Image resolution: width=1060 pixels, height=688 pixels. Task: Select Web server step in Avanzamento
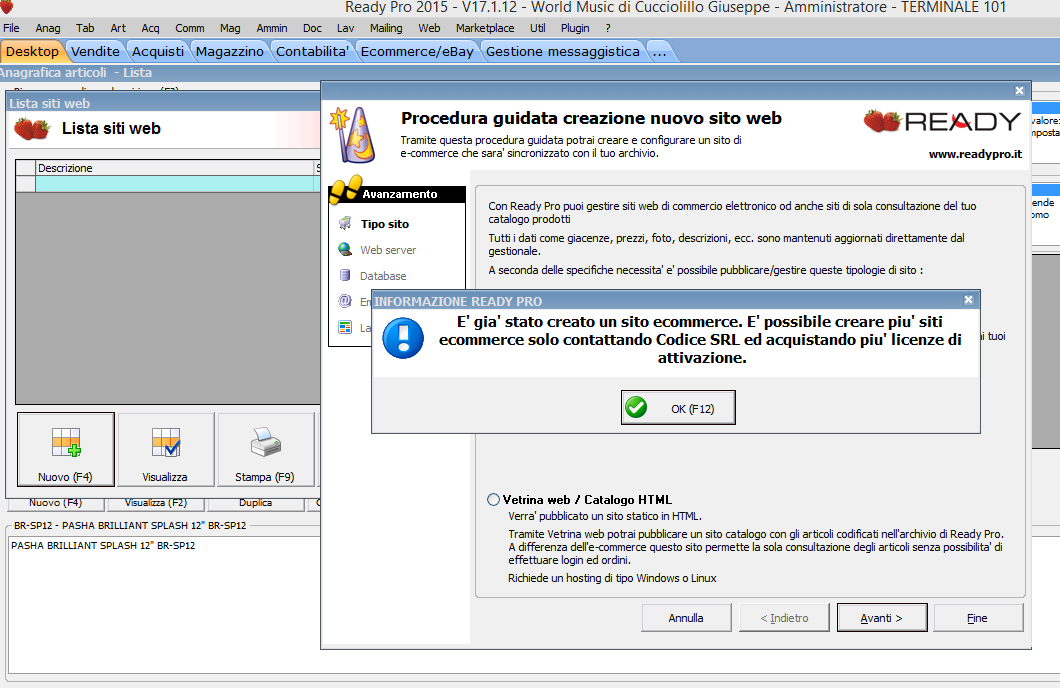pos(388,250)
